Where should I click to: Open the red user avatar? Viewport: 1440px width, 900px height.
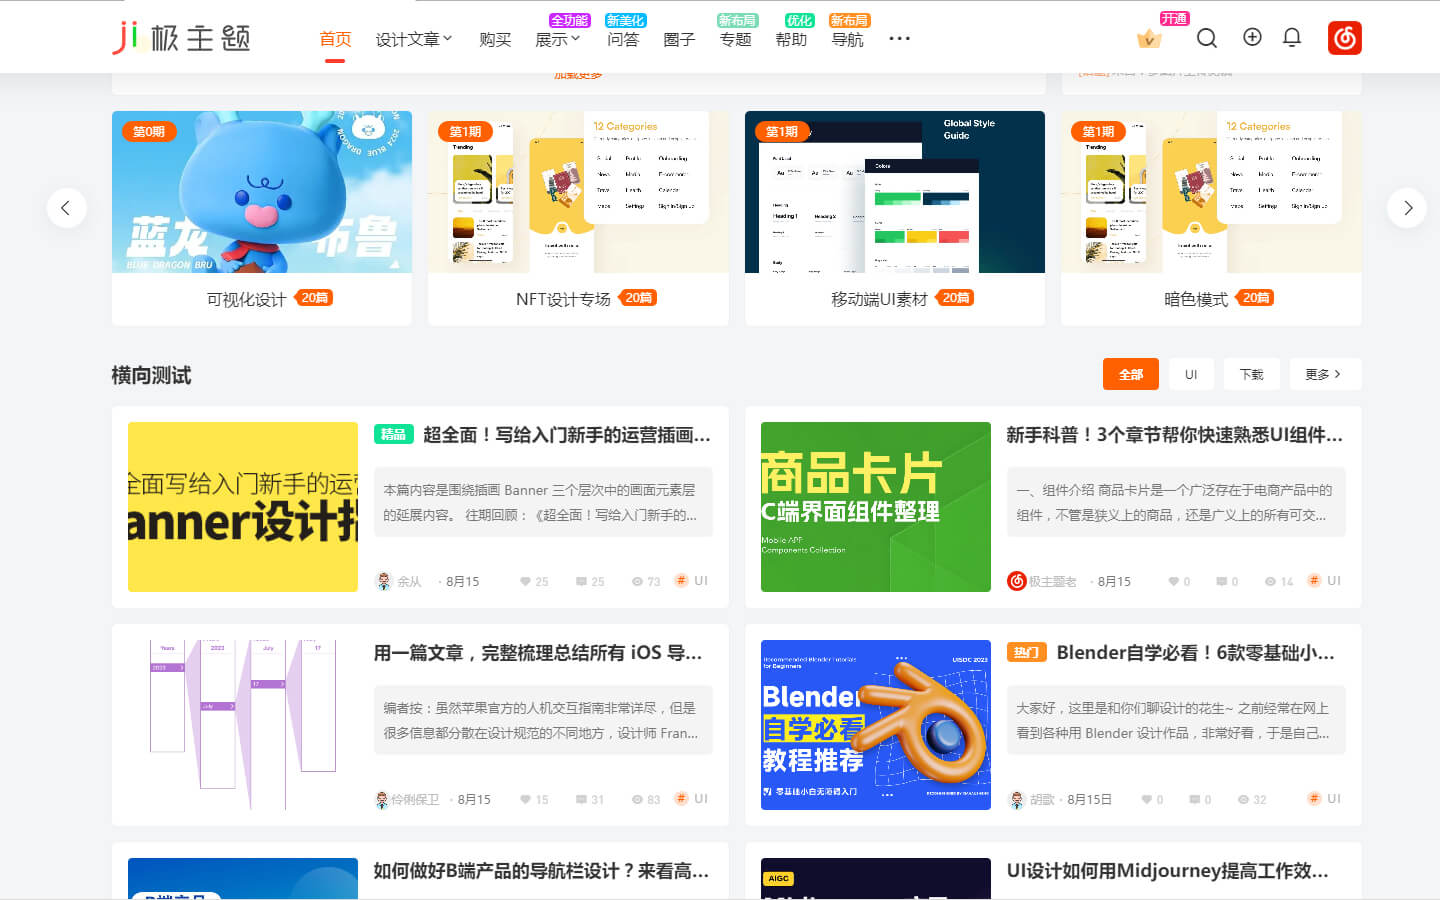point(1345,38)
